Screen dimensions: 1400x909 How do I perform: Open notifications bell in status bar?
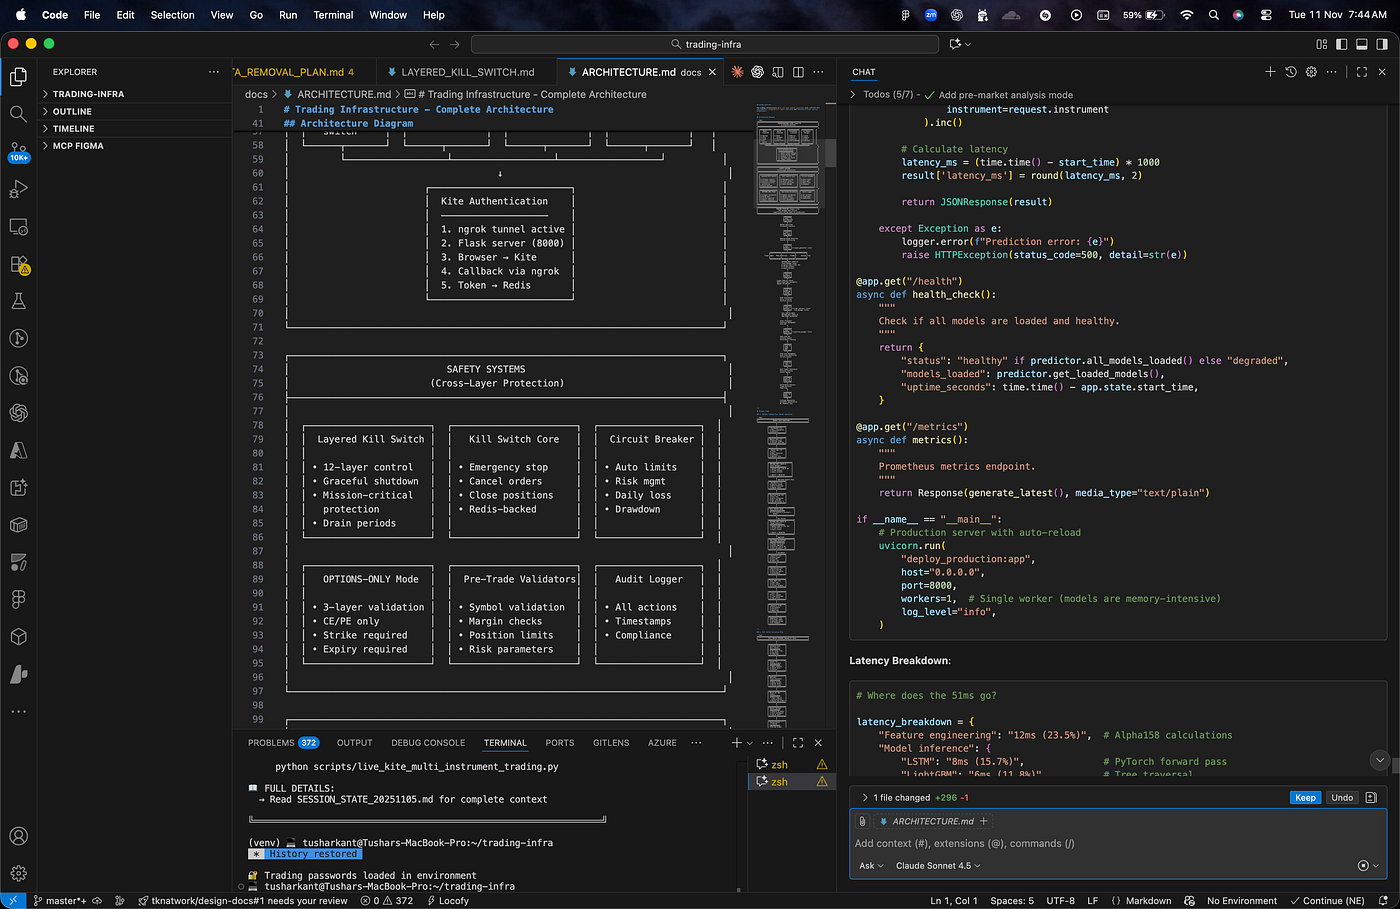click(x=1384, y=901)
